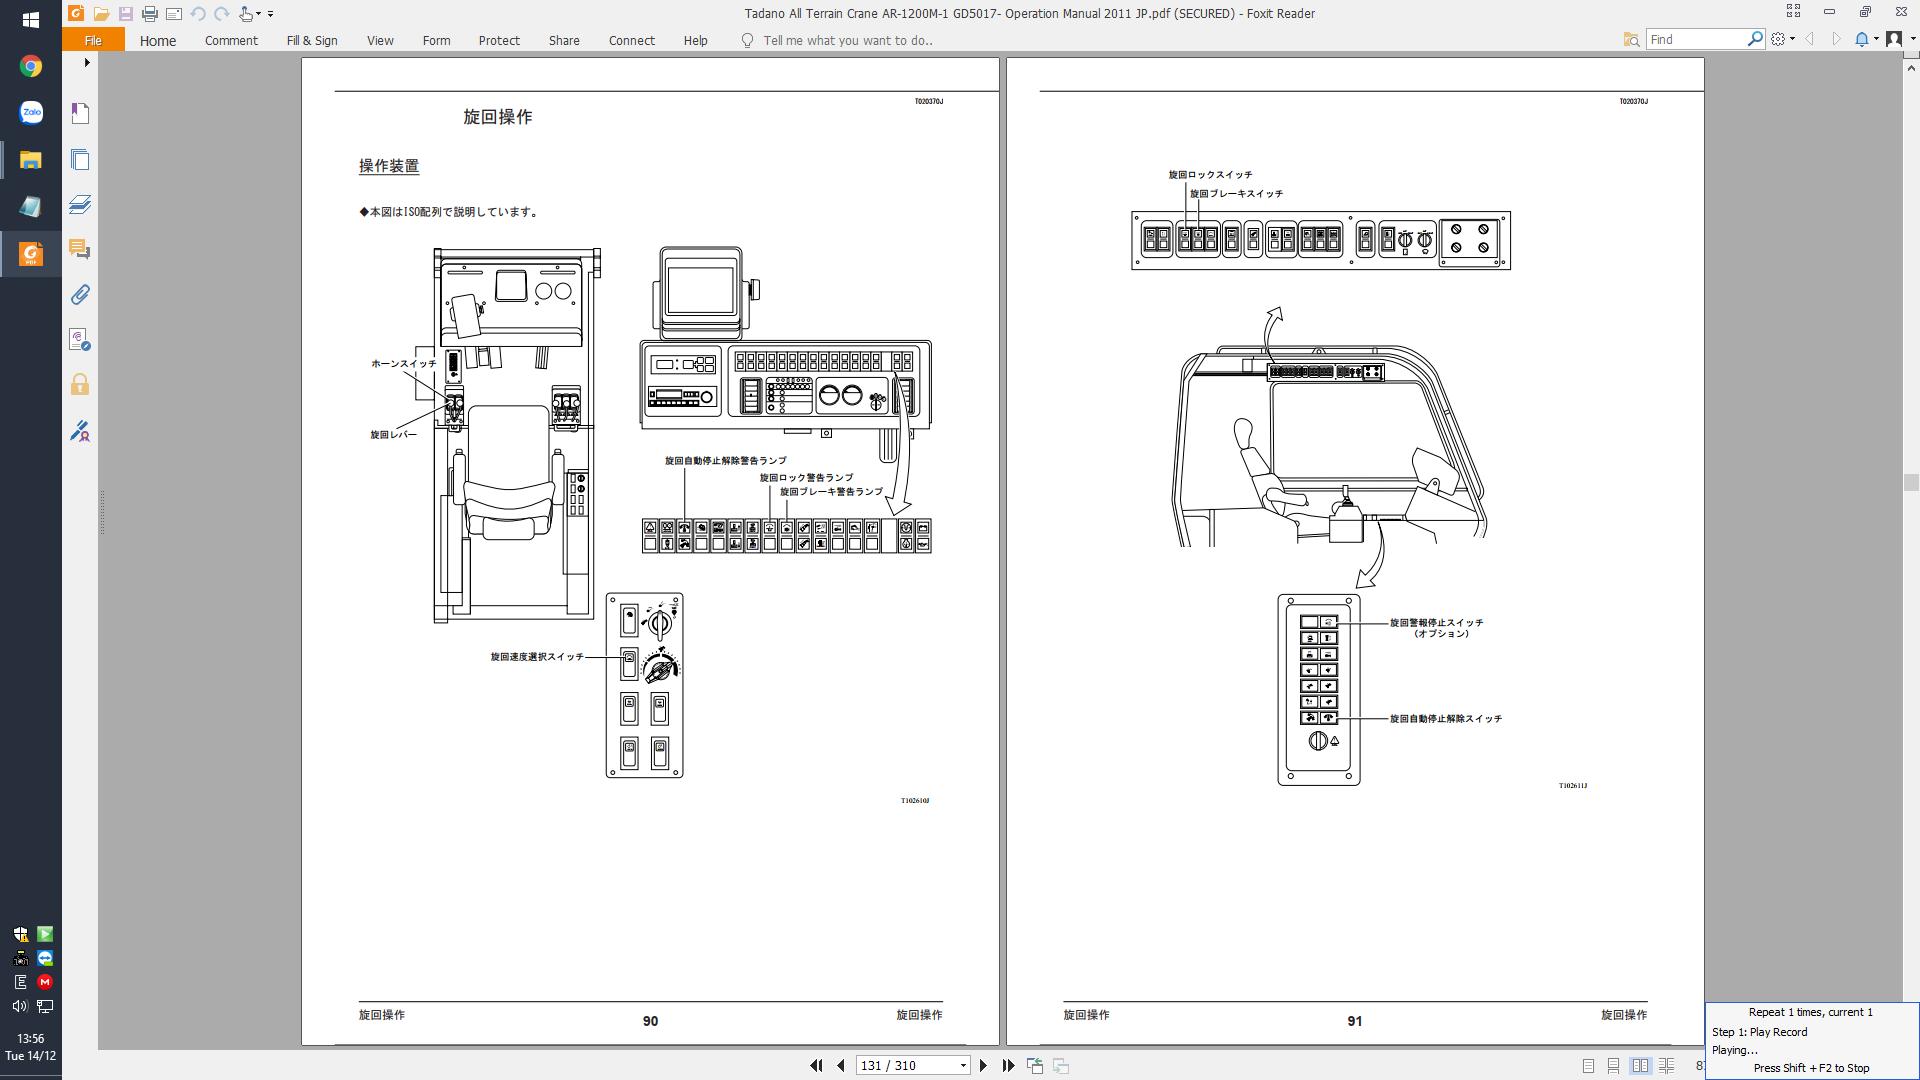Viewport: 1920px width, 1080px height.
Task: Expand the touch mode dropdown arrow
Action: 258,14
